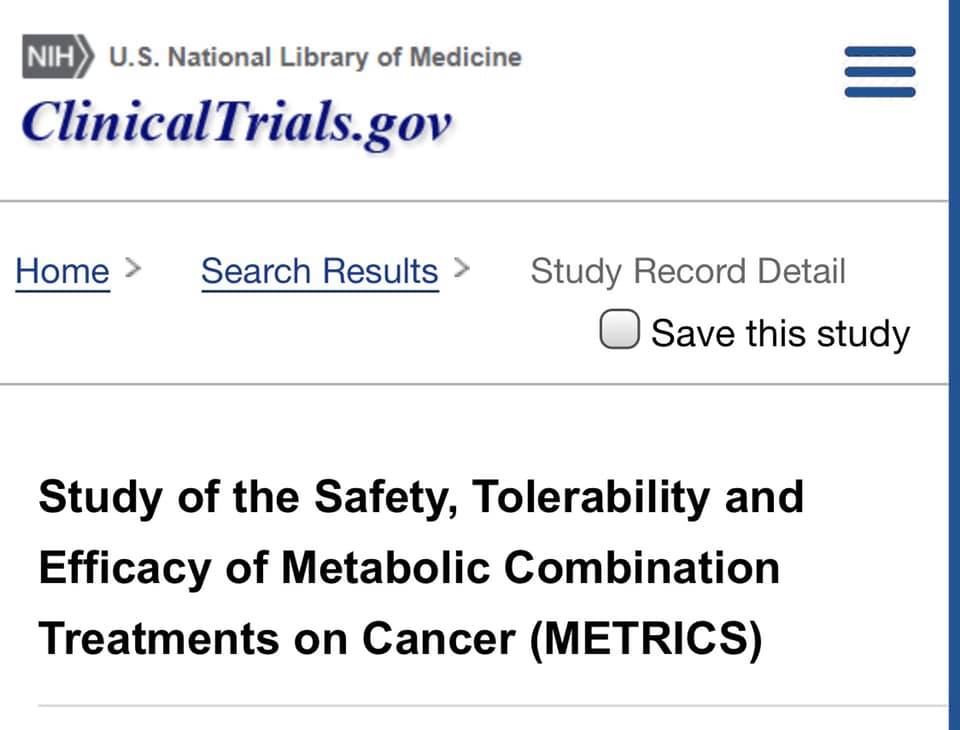Open the hamburger navigation menu
The width and height of the screenshot is (960, 730).
[x=880, y=72]
